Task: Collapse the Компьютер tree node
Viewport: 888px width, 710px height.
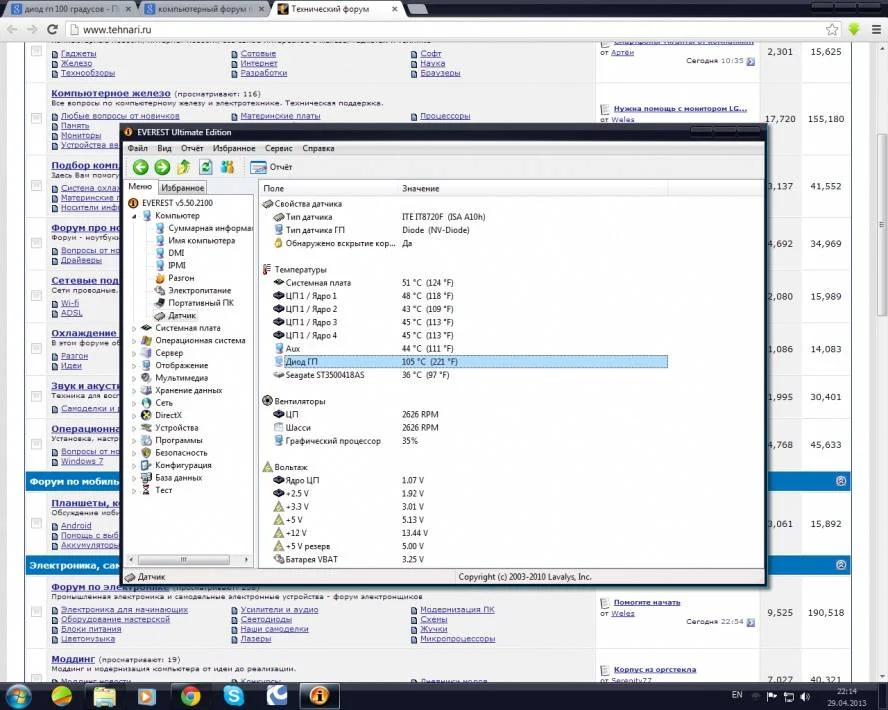Action: (x=136, y=215)
